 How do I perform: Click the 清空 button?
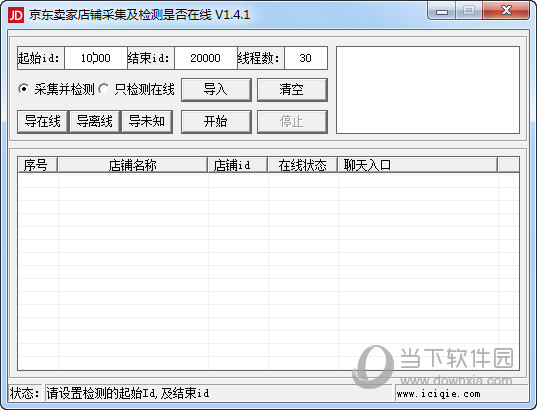292,90
